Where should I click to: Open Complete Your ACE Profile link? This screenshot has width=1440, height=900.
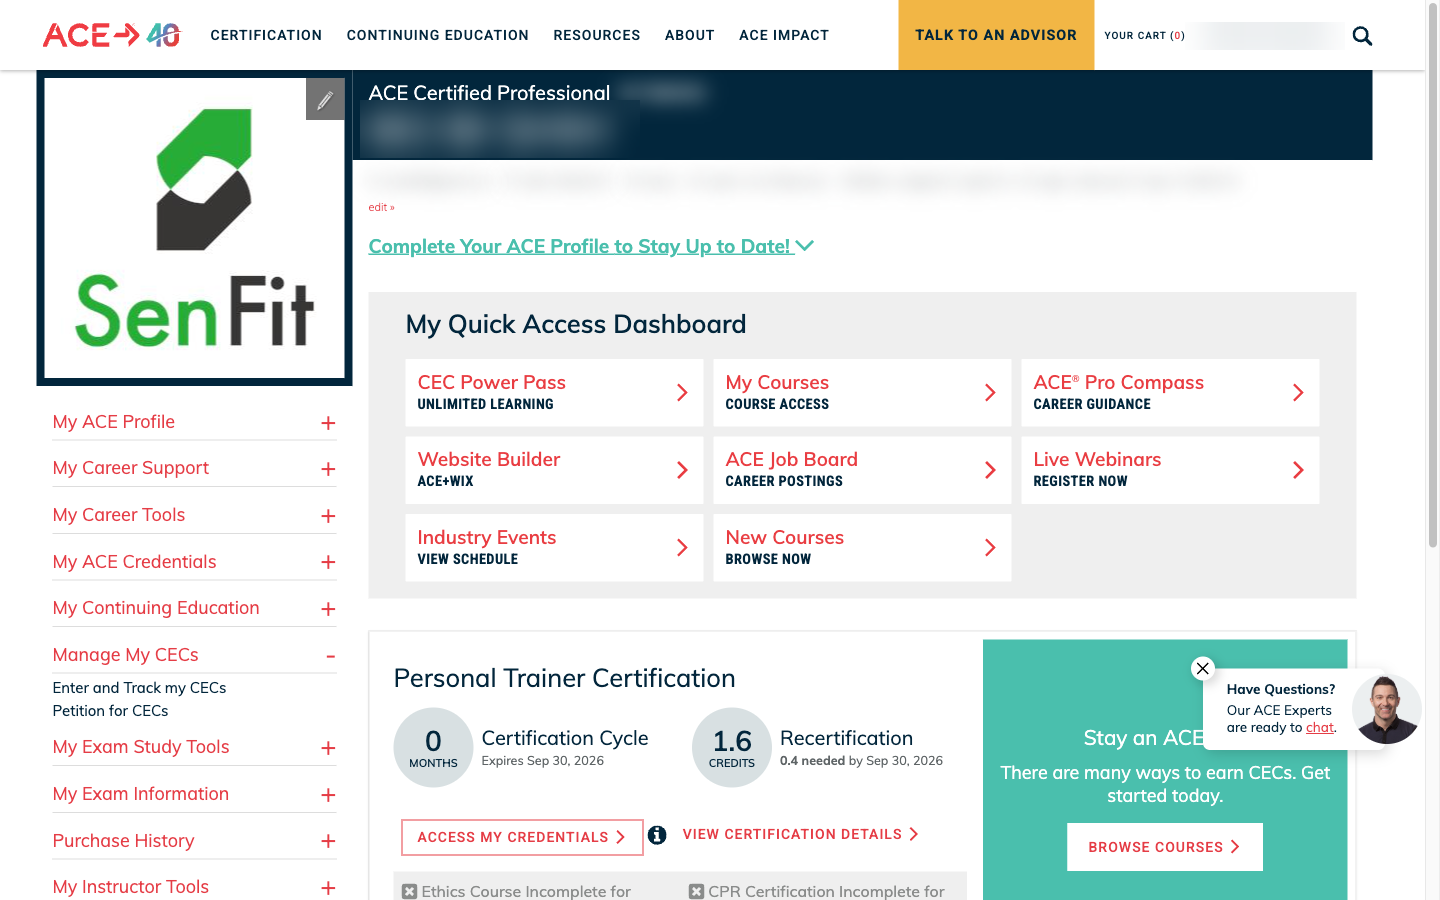pyautogui.click(x=579, y=246)
